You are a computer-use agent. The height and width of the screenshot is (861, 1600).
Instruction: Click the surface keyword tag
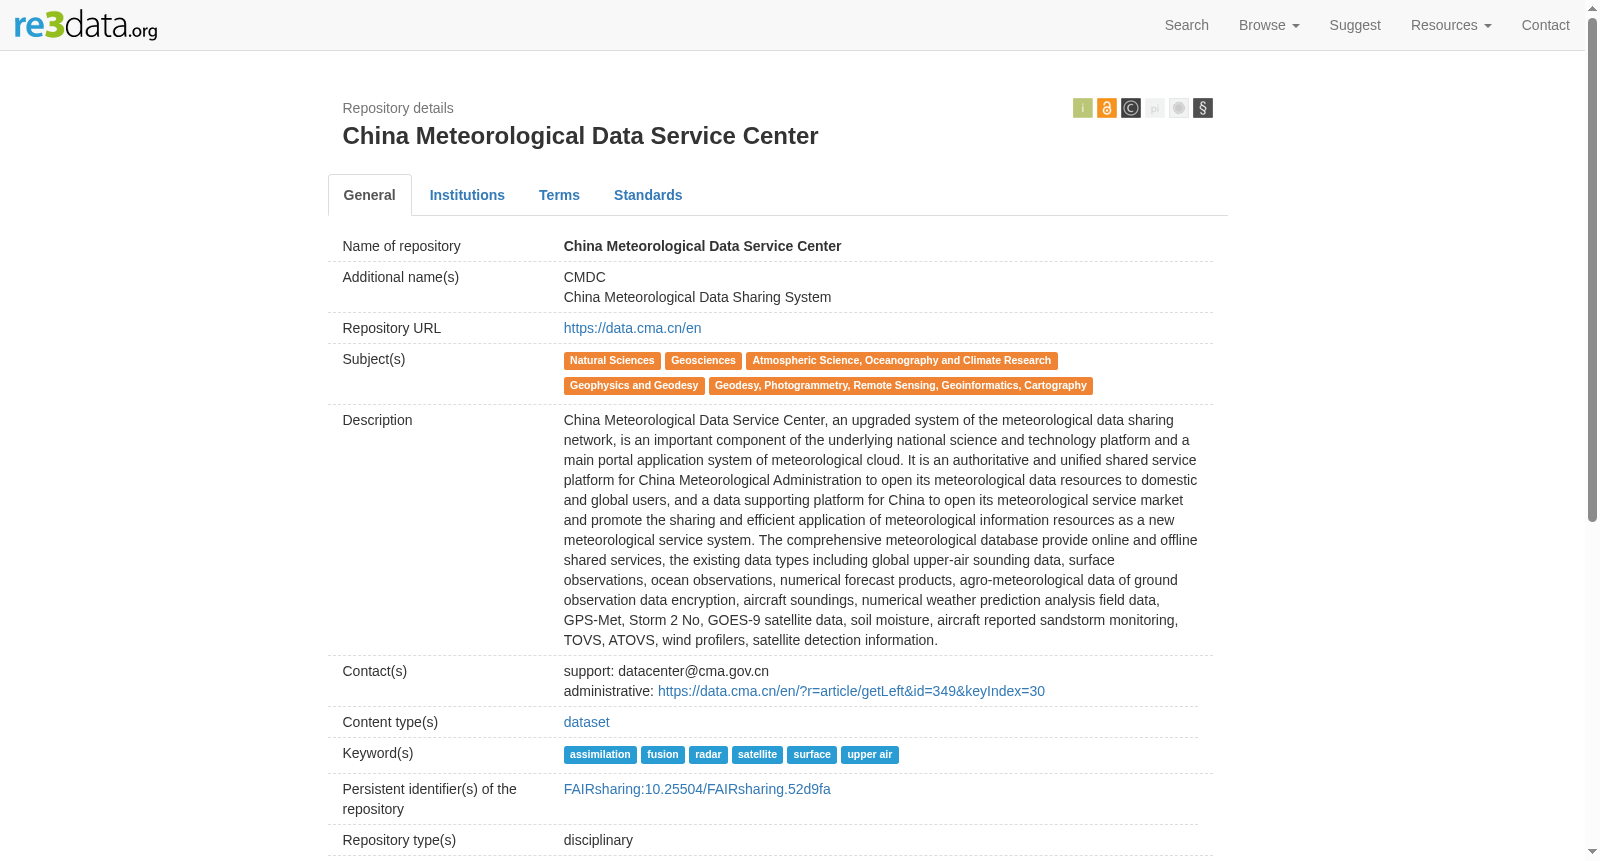pos(812,755)
